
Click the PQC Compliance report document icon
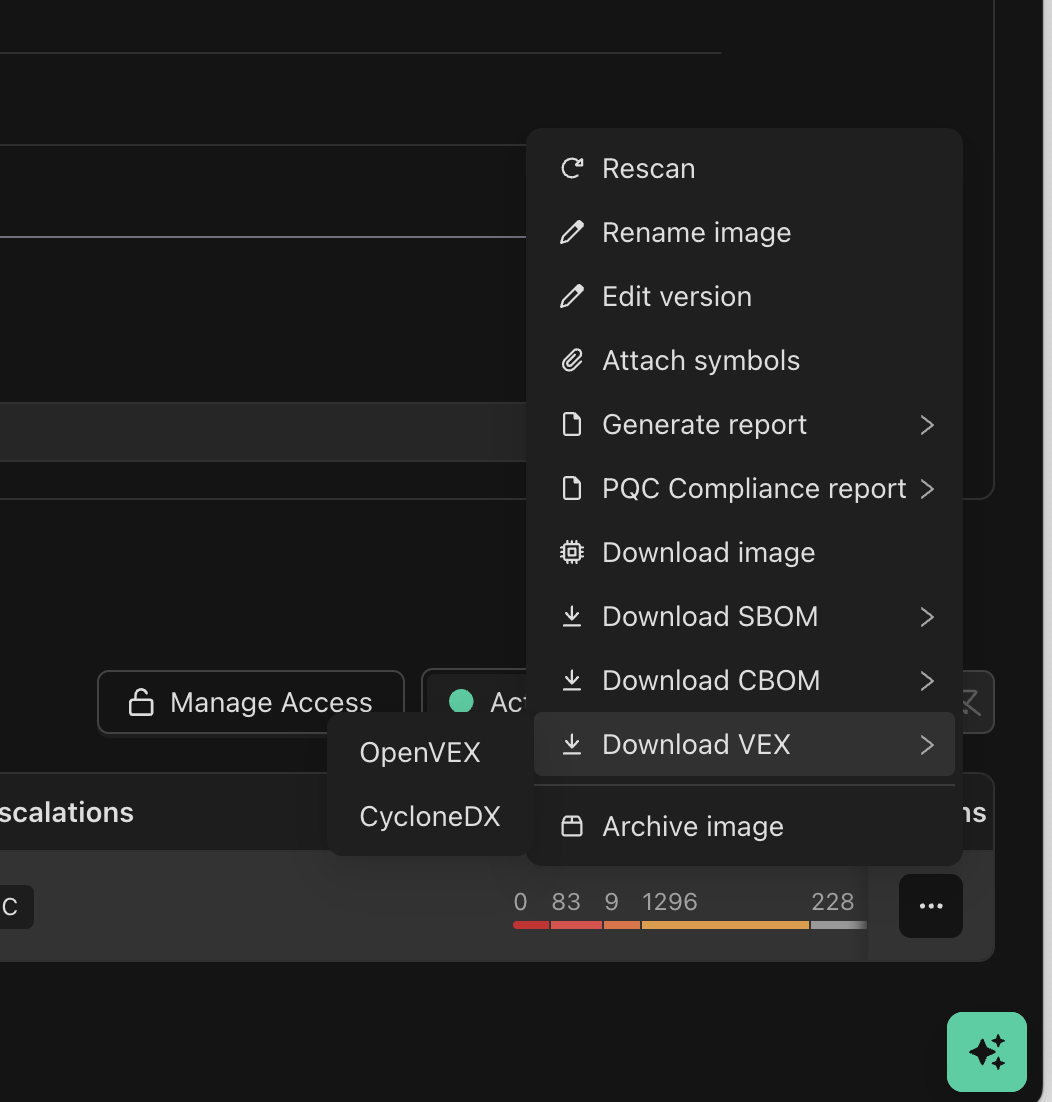click(572, 488)
